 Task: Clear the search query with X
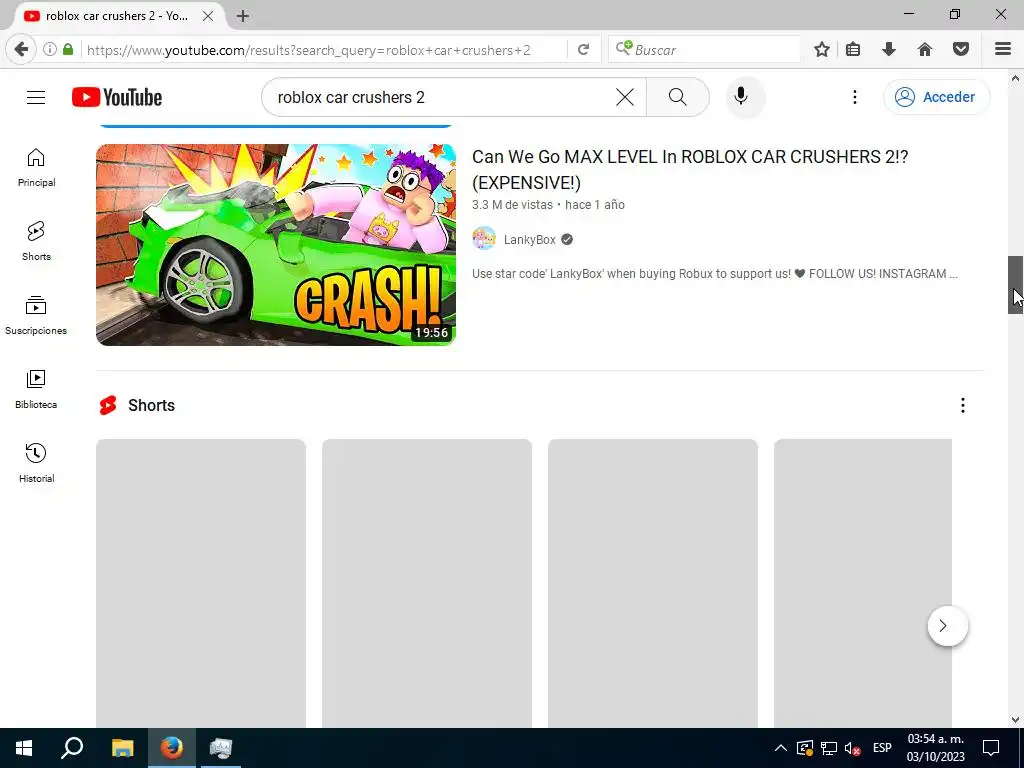coord(624,97)
